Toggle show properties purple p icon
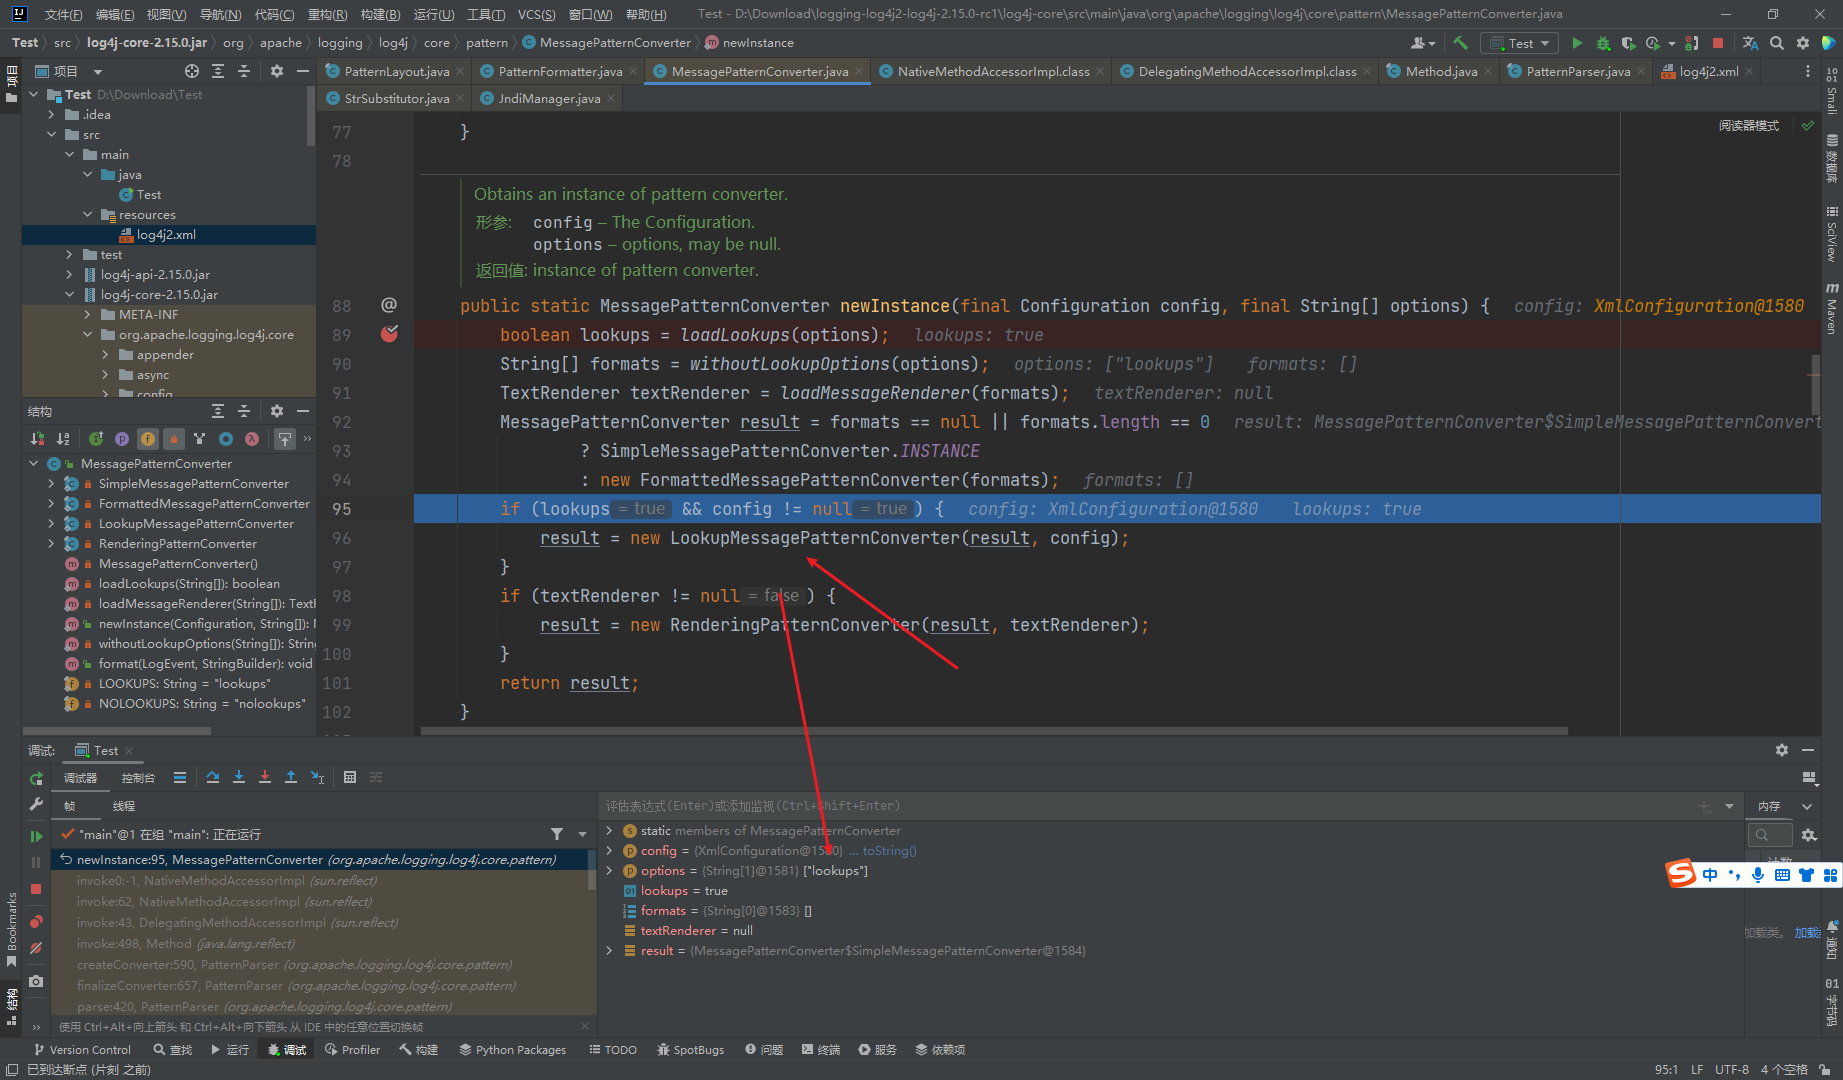The image size is (1843, 1080). [122, 438]
